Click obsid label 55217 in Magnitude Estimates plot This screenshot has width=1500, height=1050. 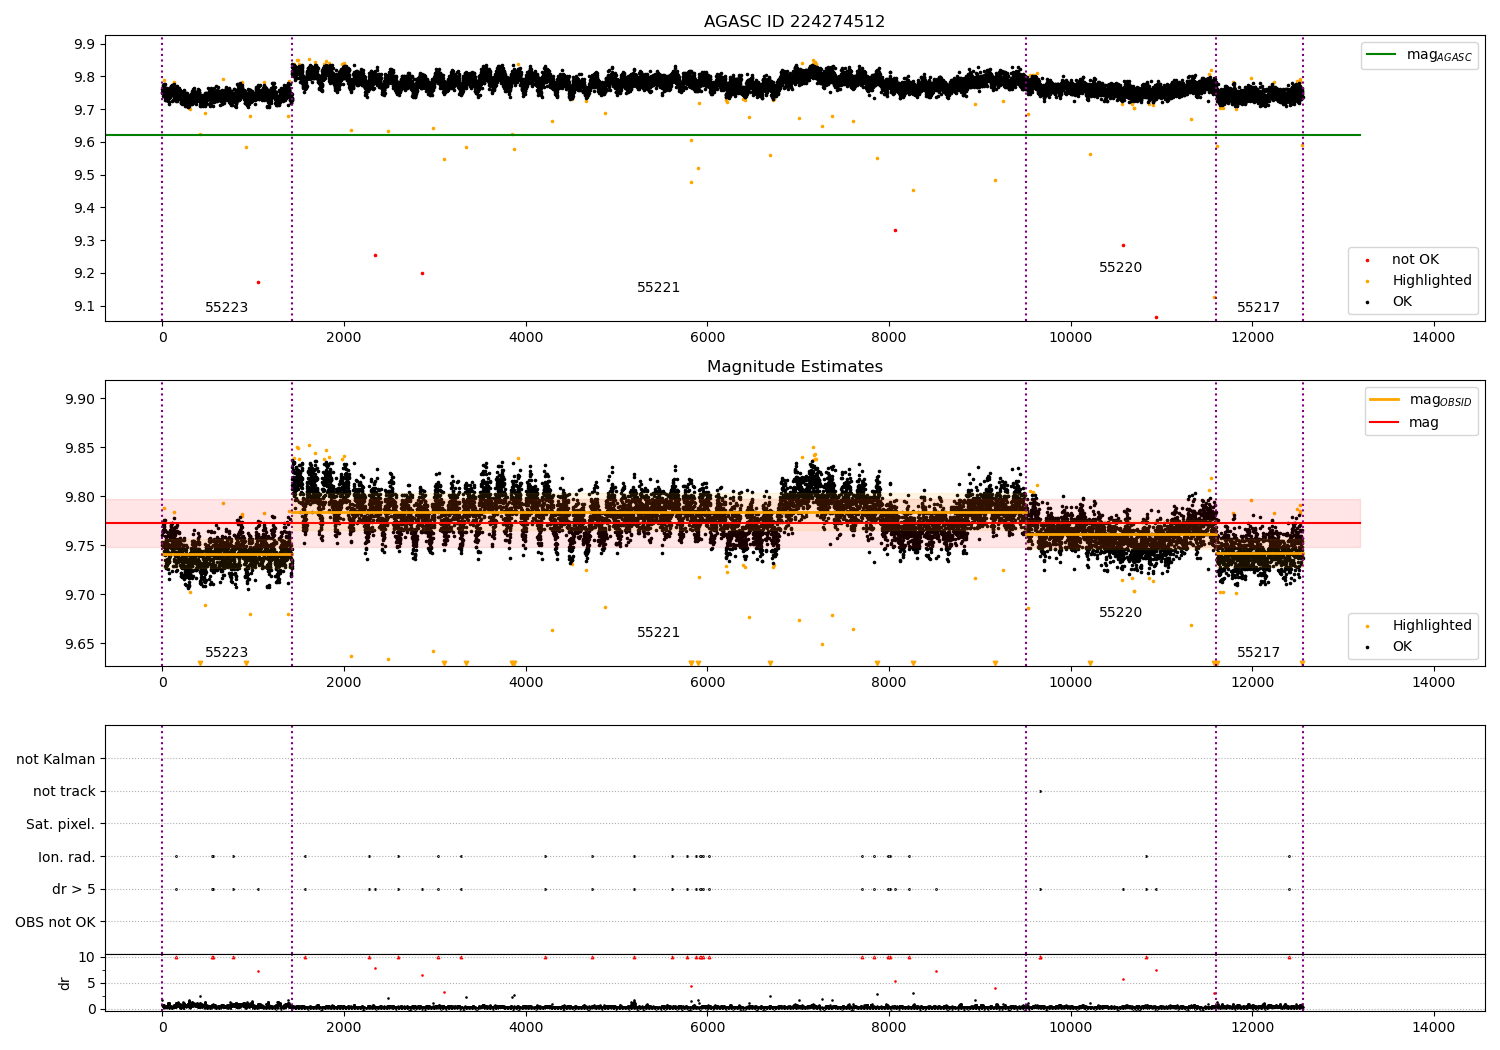[x=1258, y=653]
